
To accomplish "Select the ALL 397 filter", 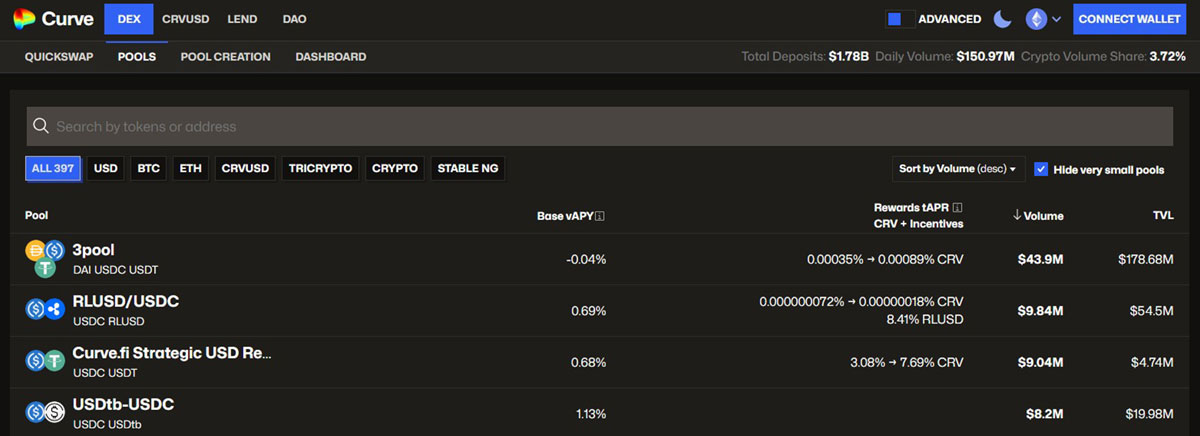I will pyautogui.click(x=53, y=168).
